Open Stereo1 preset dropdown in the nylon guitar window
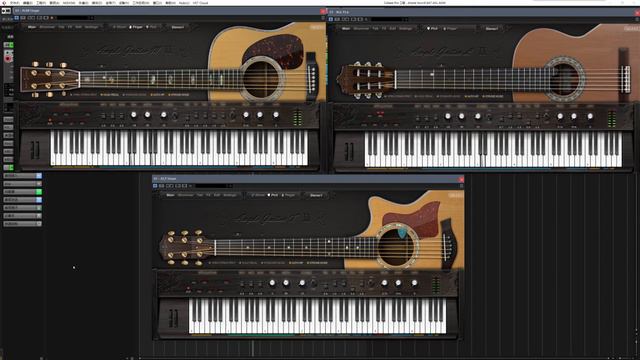640x360 pixels. tap(492, 29)
